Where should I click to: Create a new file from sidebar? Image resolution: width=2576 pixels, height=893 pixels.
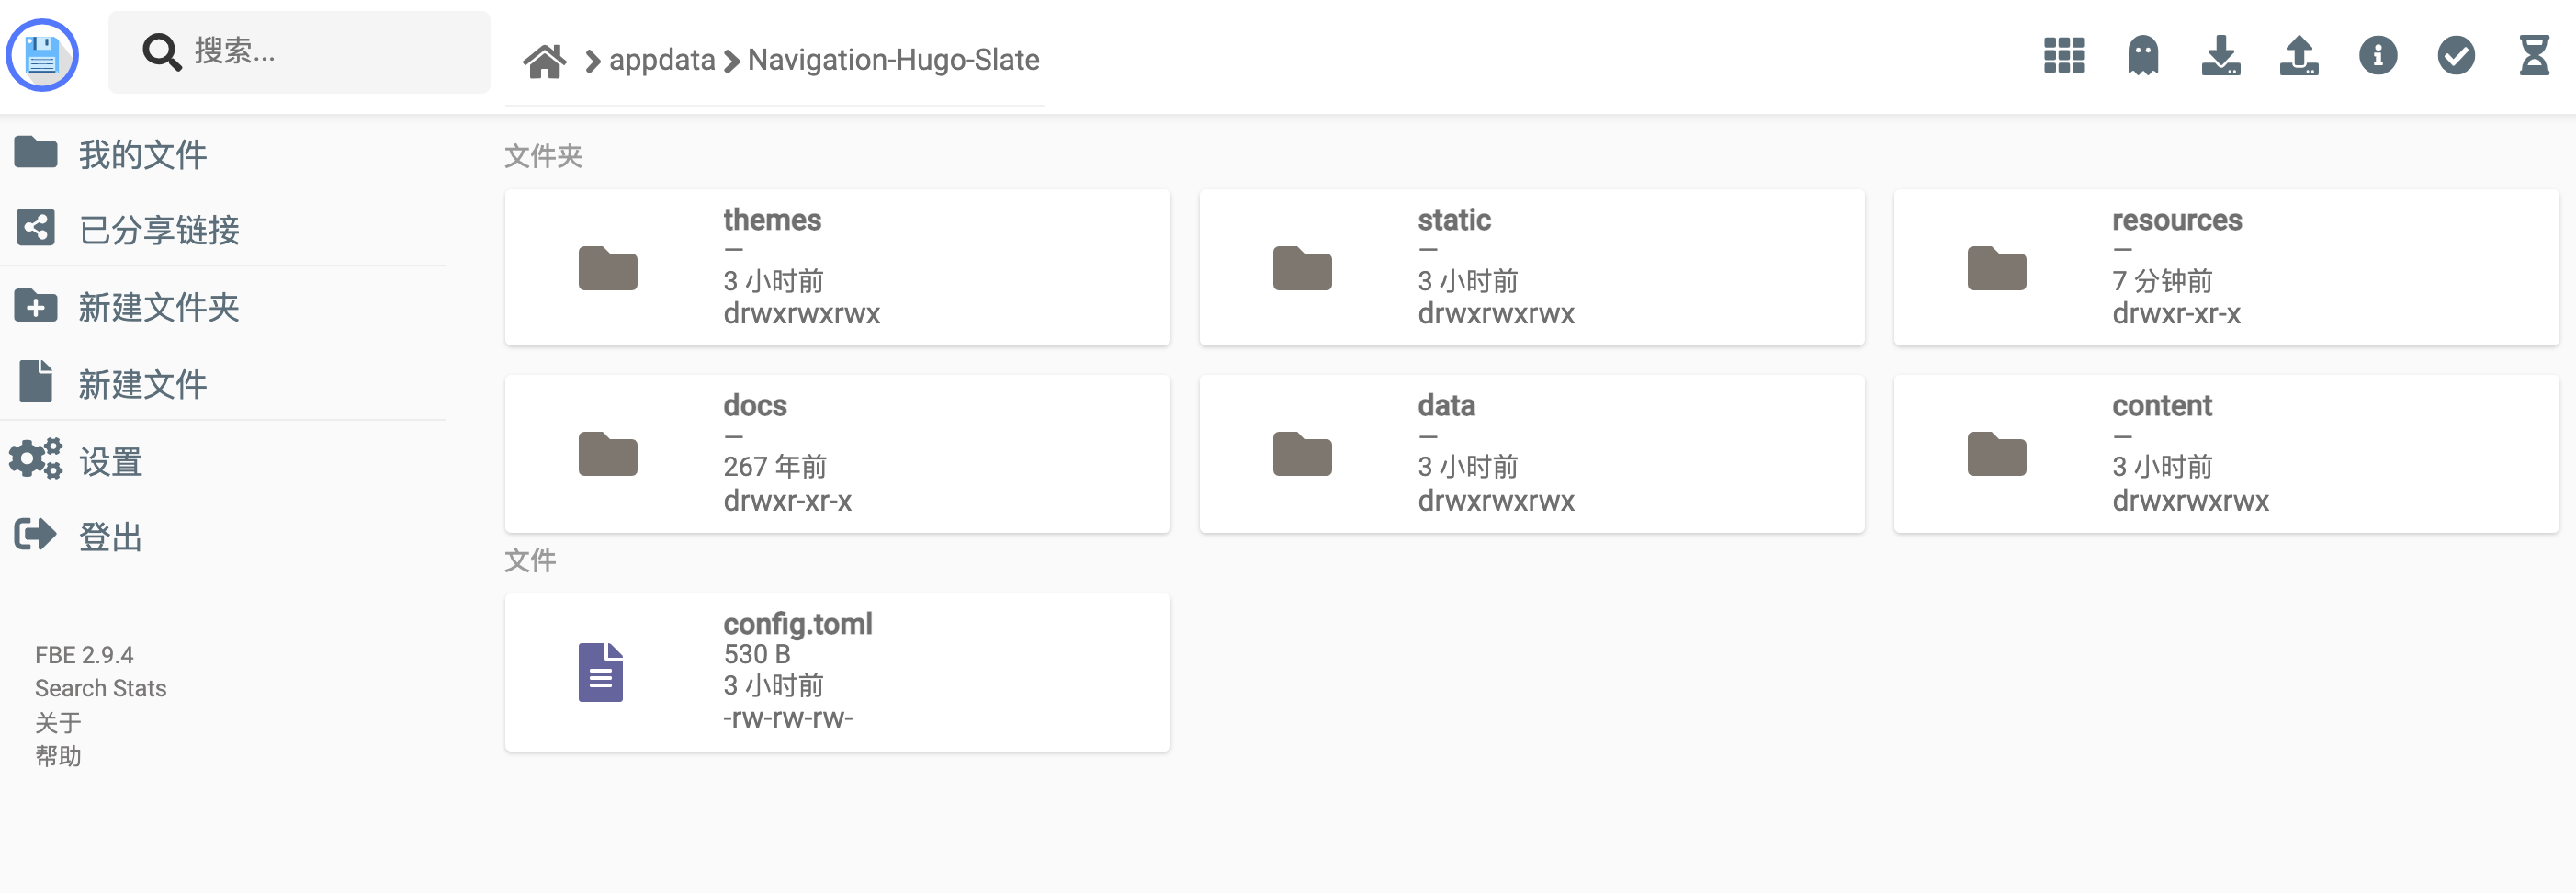coord(142,384)
